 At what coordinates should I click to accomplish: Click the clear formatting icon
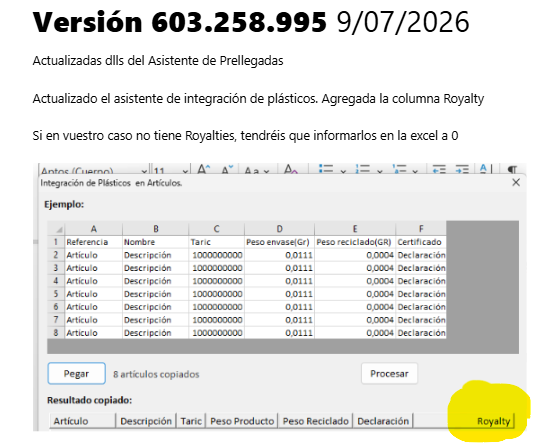(x=291, y=169)
